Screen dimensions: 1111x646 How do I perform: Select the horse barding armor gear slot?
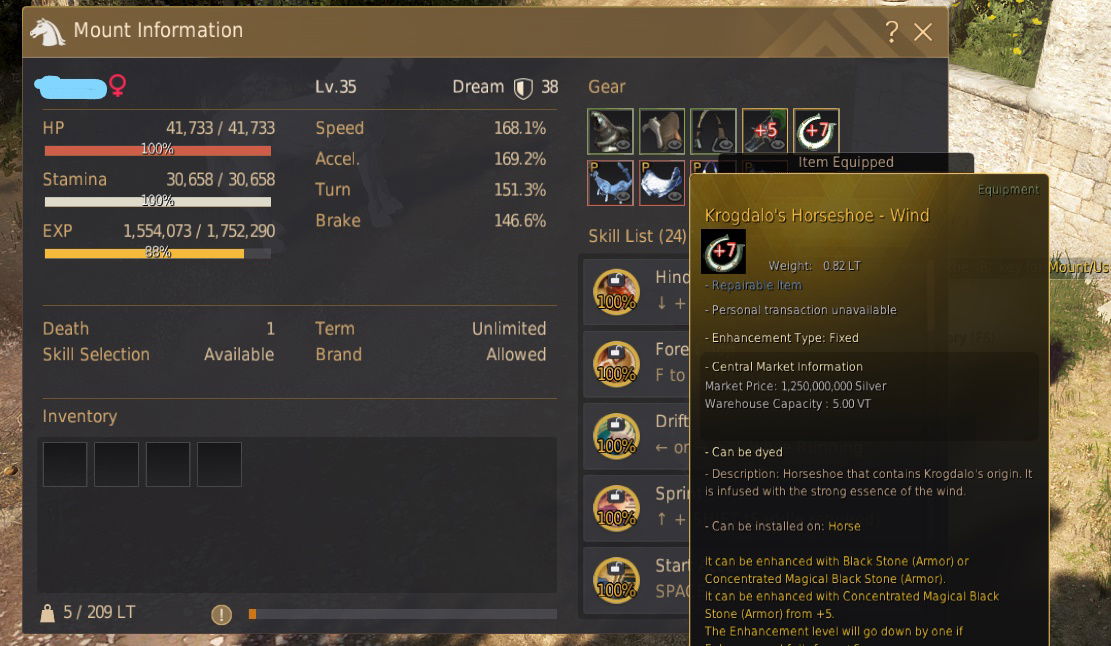pyautogui.click(x=662, y=131)
